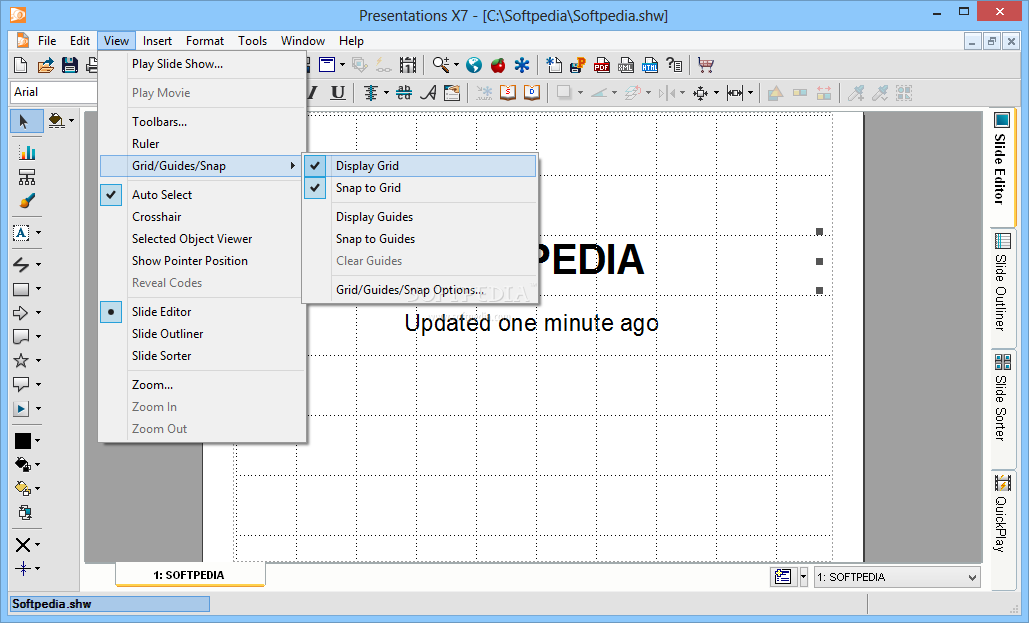Click the red apple toolbar icon
Viewport: 1029px width, 623px height.
tap(498, 65)
